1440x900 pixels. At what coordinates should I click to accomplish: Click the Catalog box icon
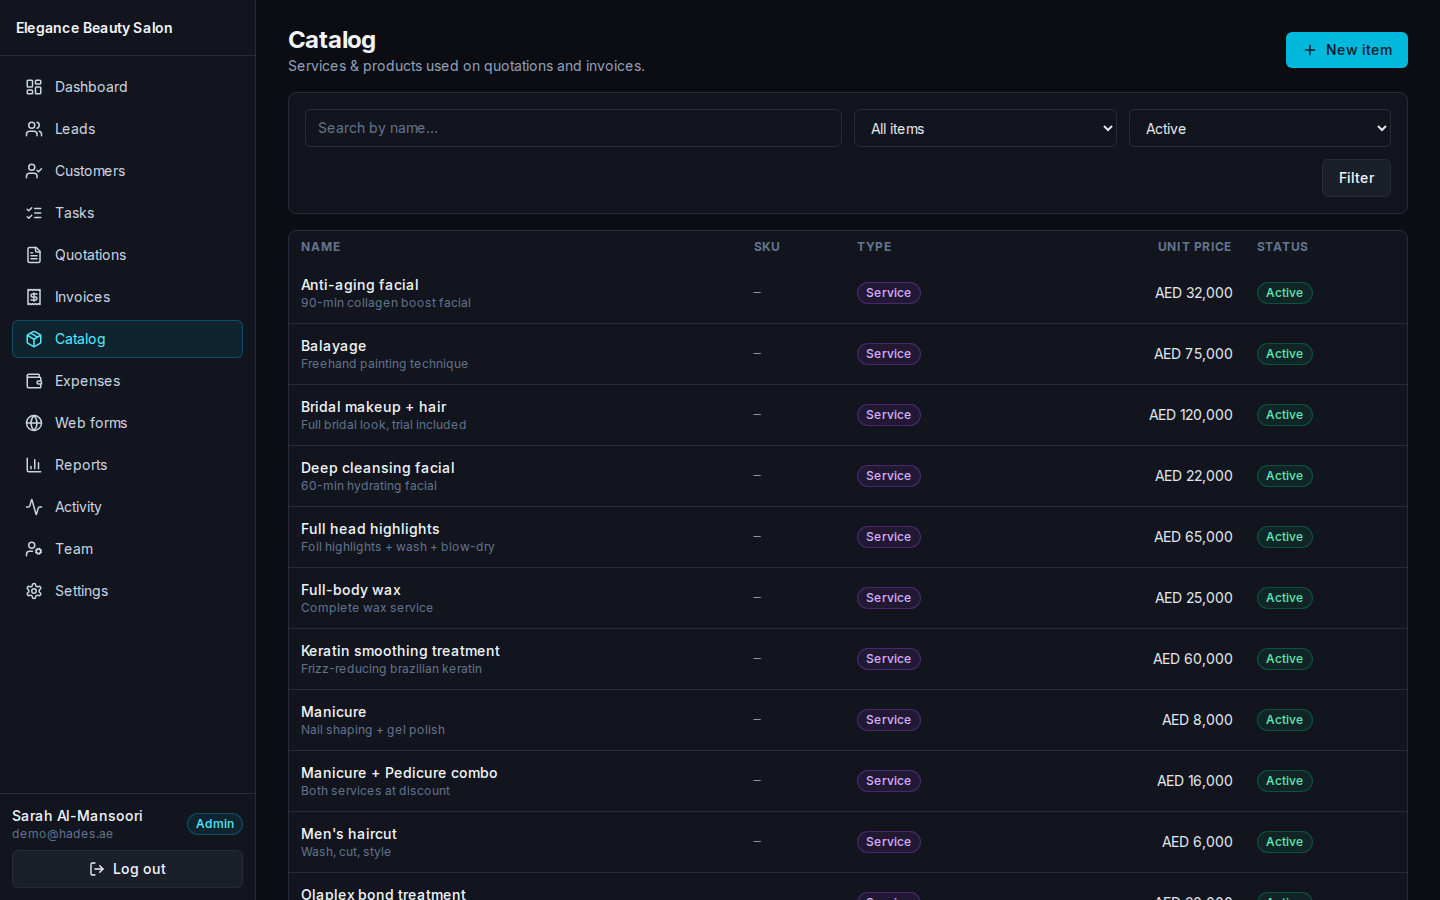[x=34, y=339]
